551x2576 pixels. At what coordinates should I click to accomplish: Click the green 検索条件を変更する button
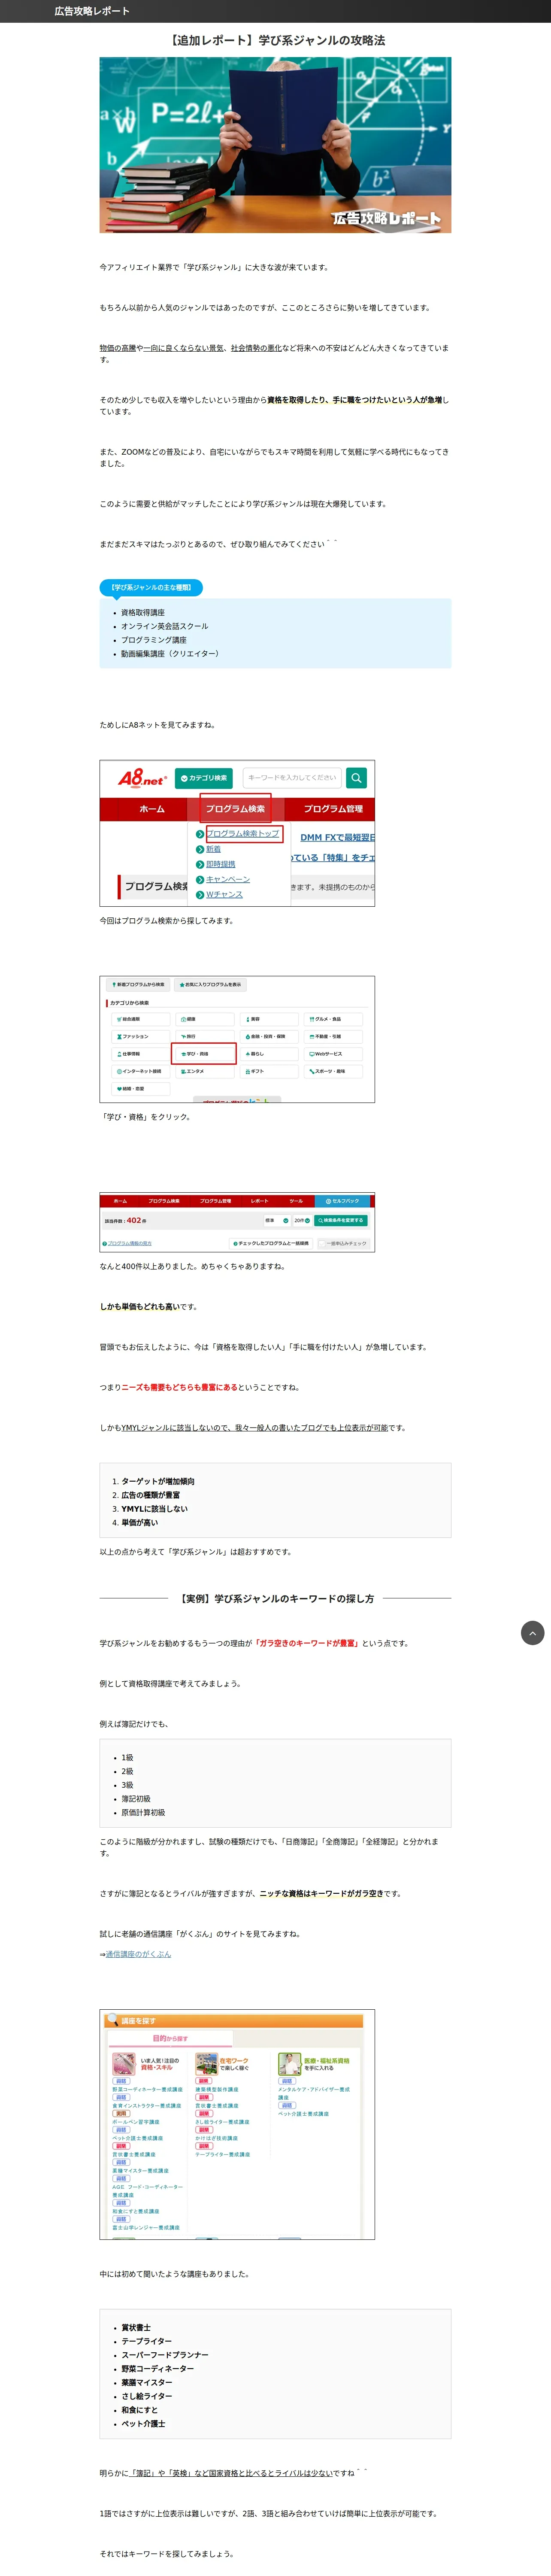(341, 1220)
